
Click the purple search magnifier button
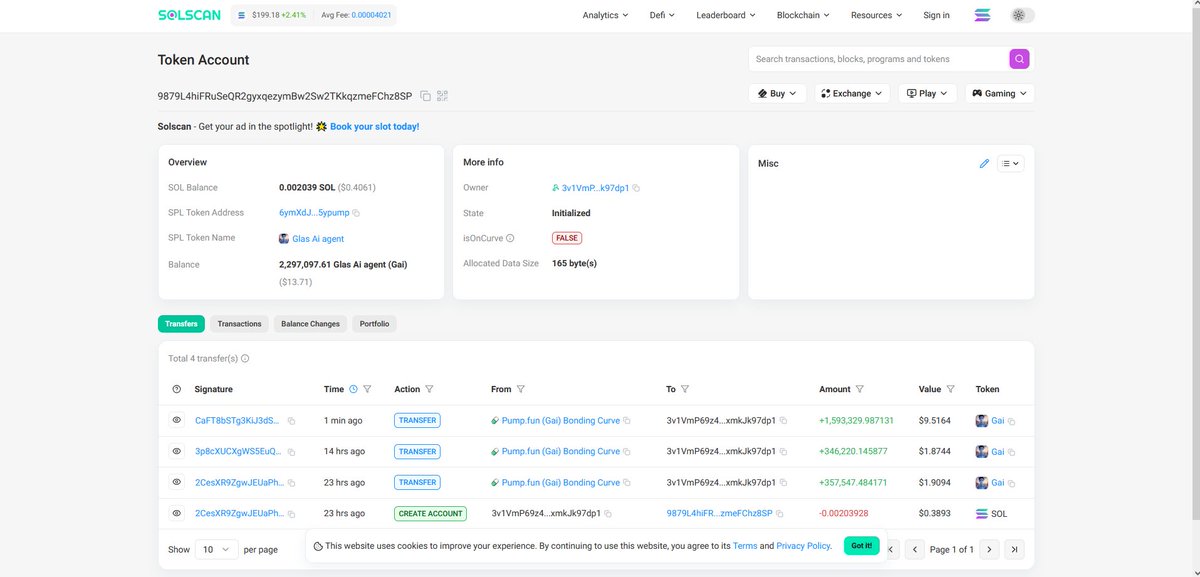tap(1019, 59)
